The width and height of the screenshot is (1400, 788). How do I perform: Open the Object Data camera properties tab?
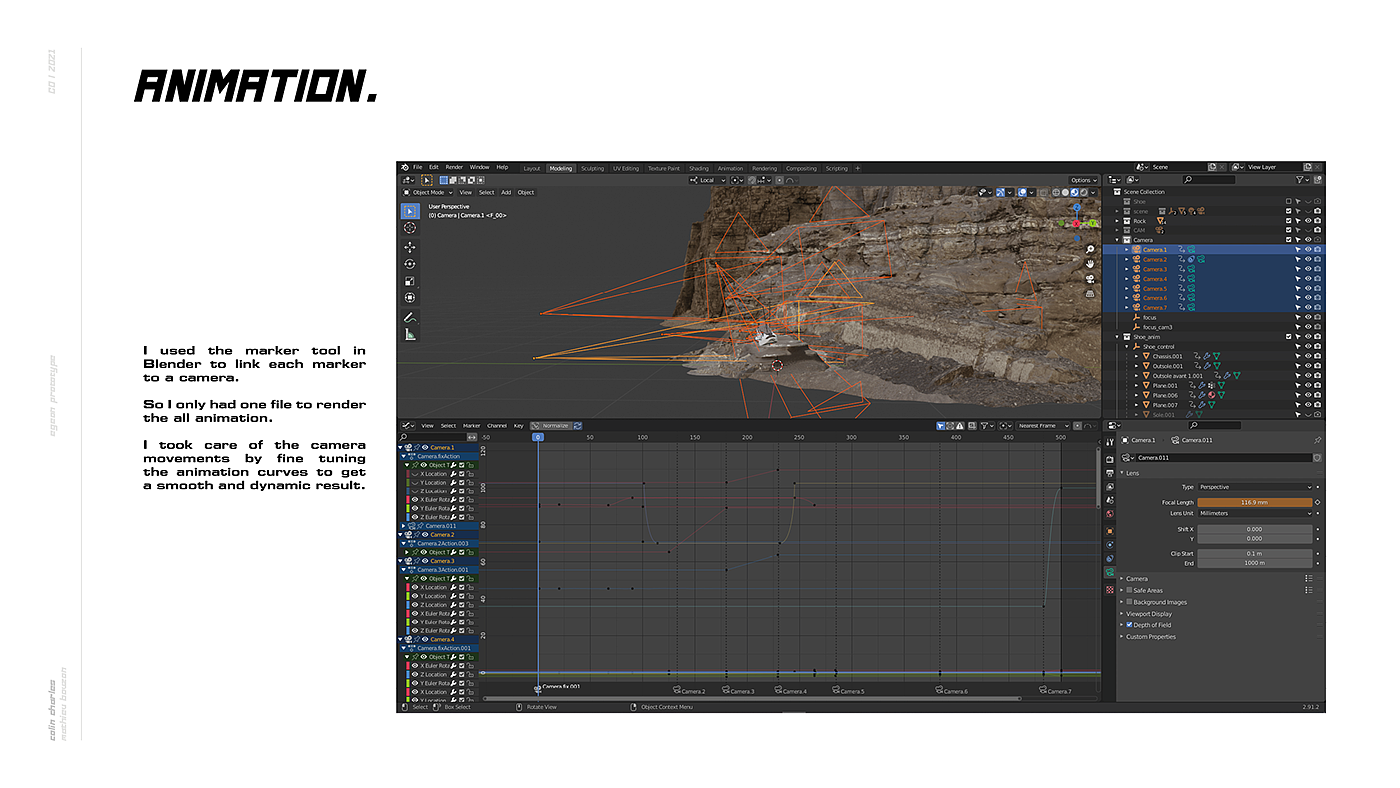(x=1109, y=572)
